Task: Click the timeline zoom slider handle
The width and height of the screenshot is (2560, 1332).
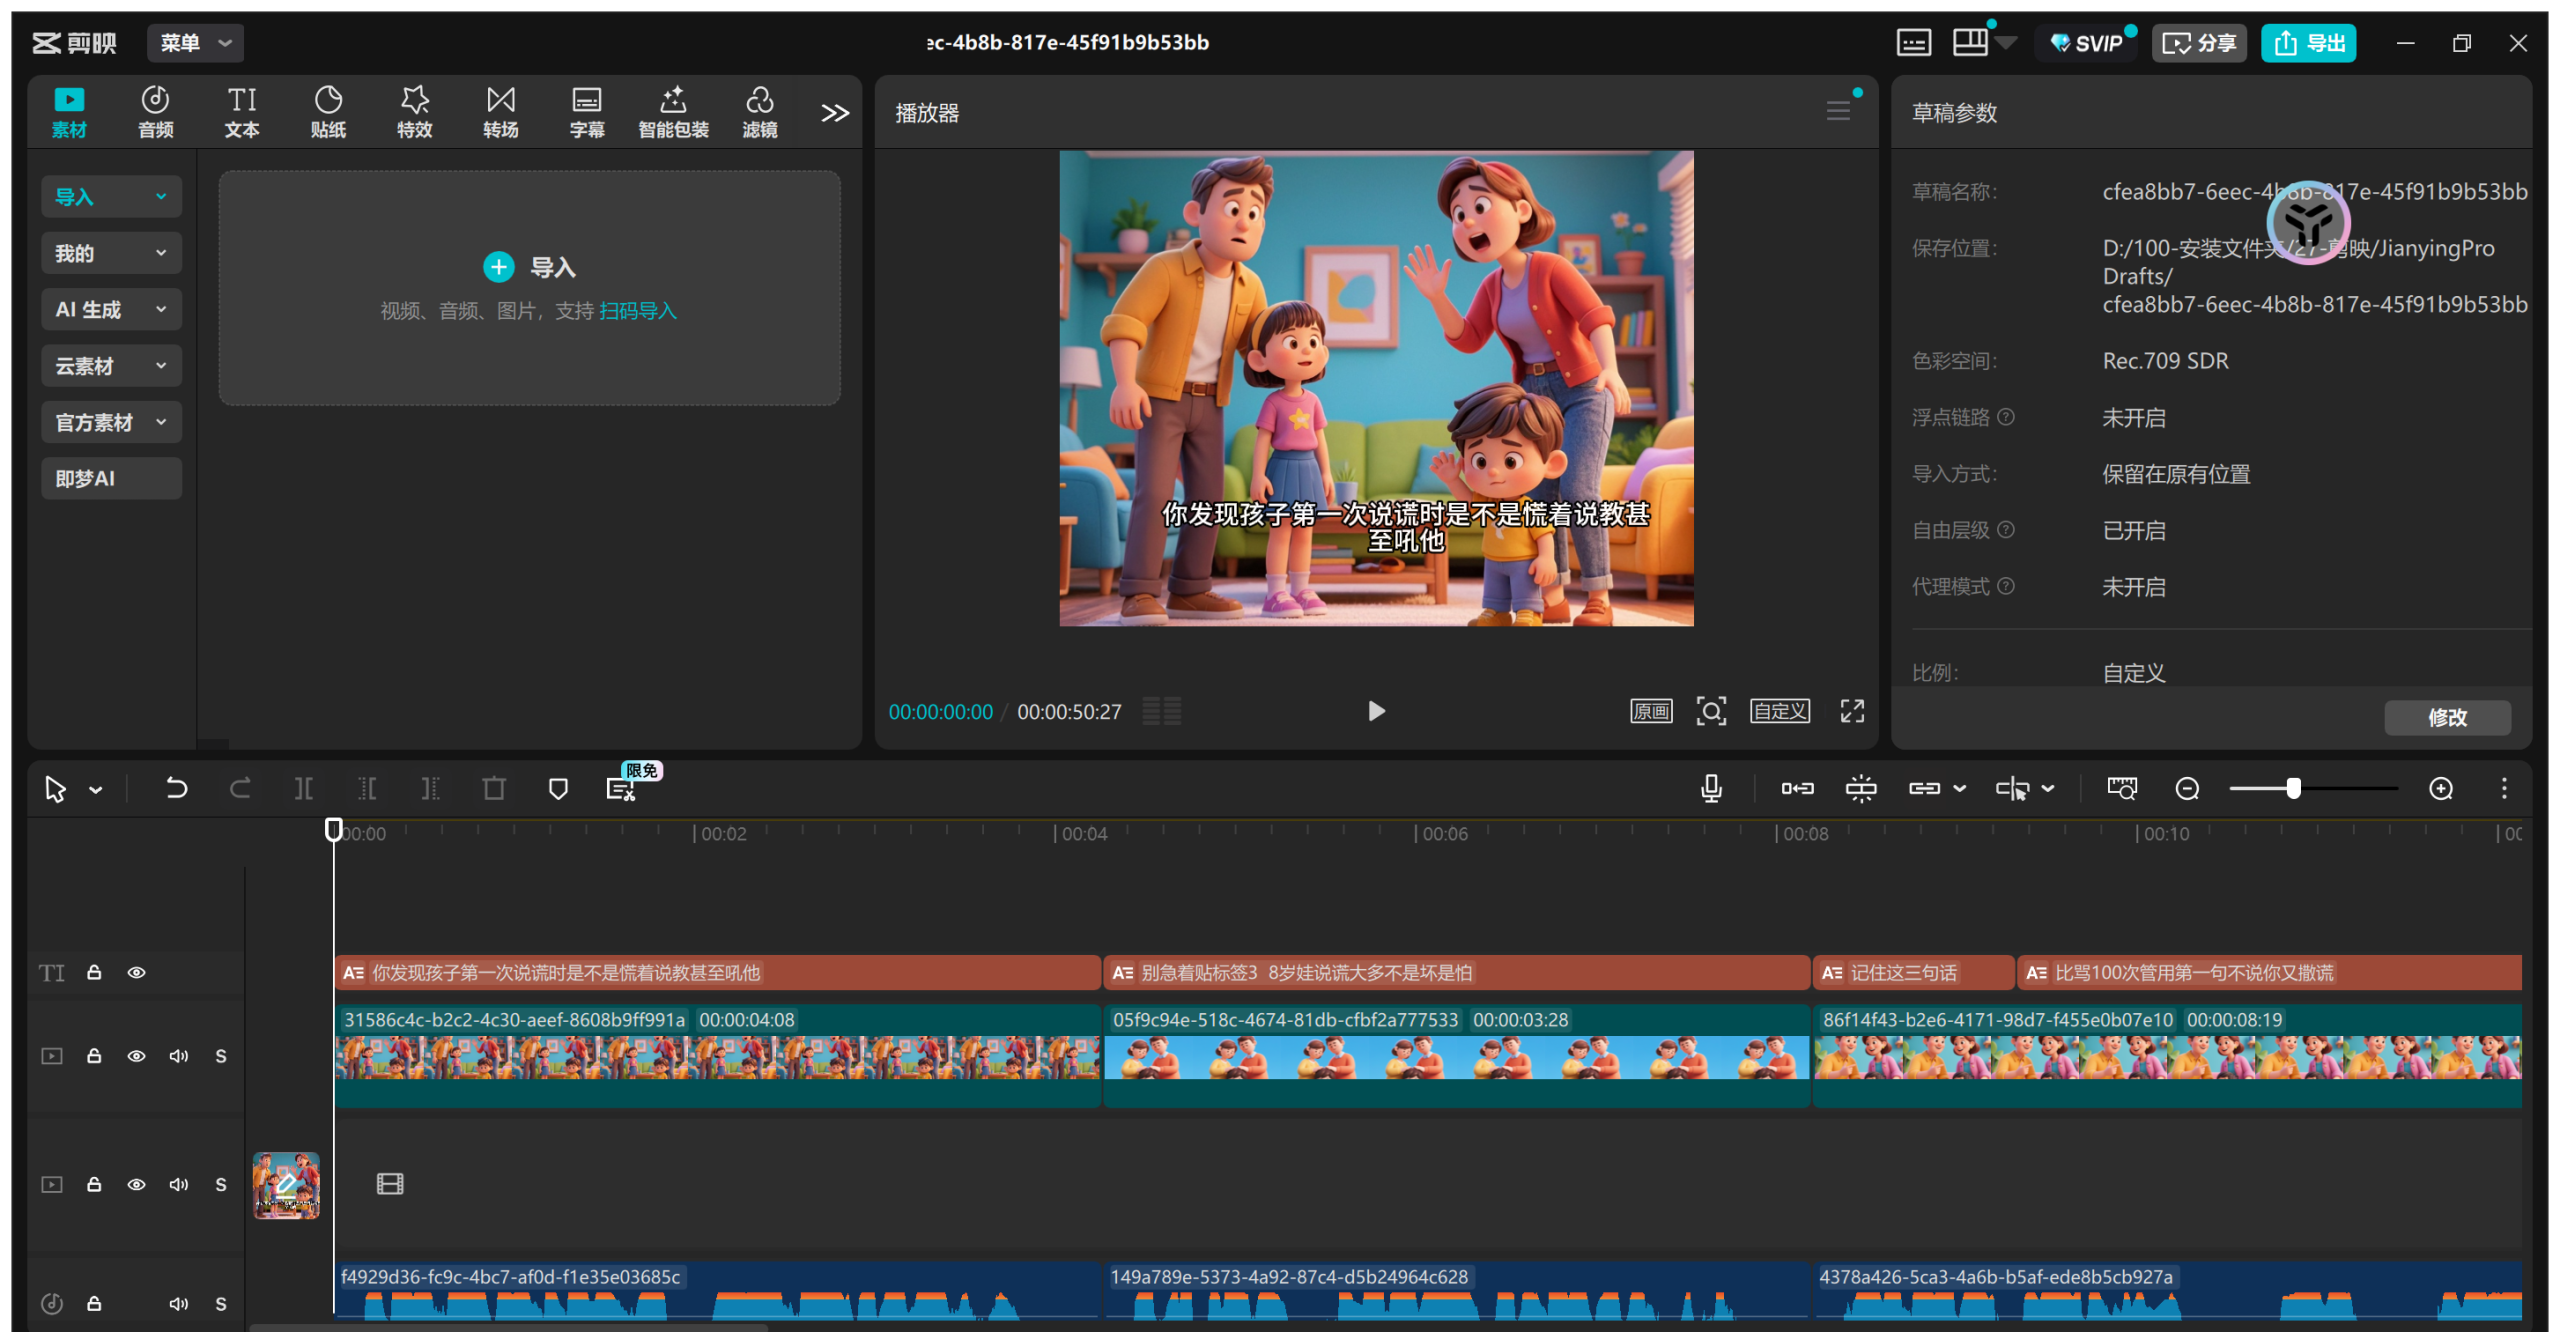Action: [2293, 789]
